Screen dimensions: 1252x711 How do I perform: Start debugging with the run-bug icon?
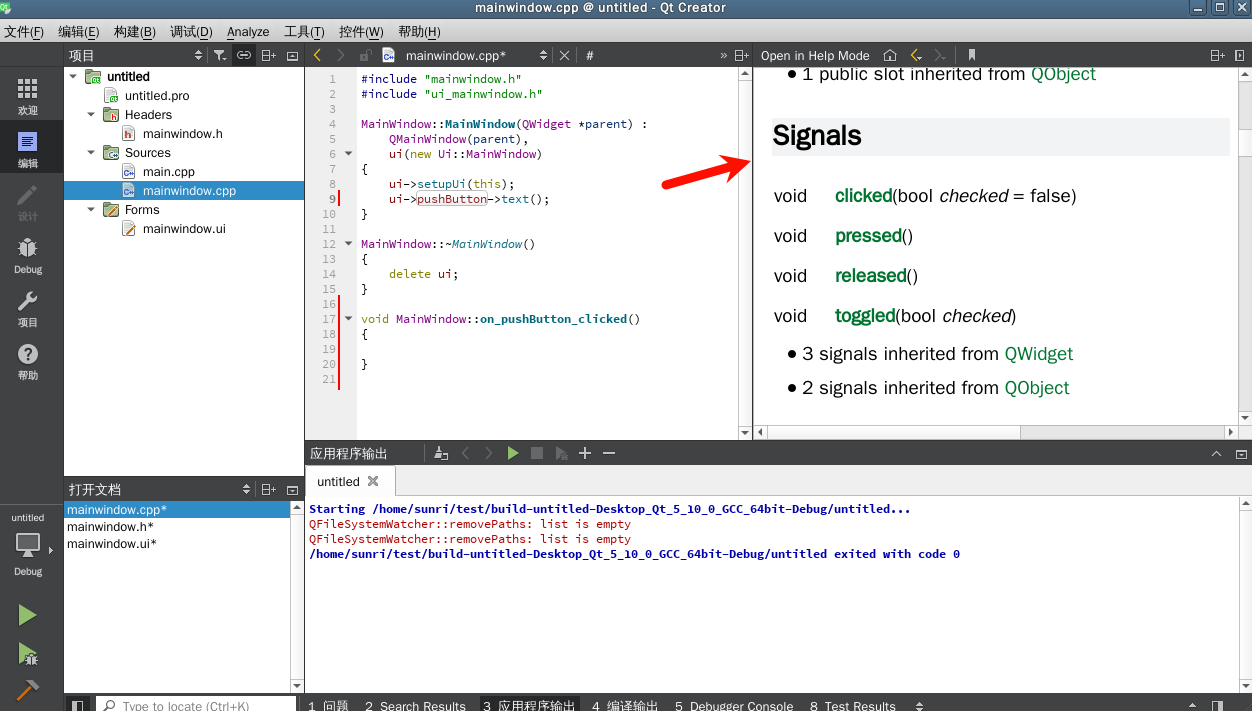(28, 655)
